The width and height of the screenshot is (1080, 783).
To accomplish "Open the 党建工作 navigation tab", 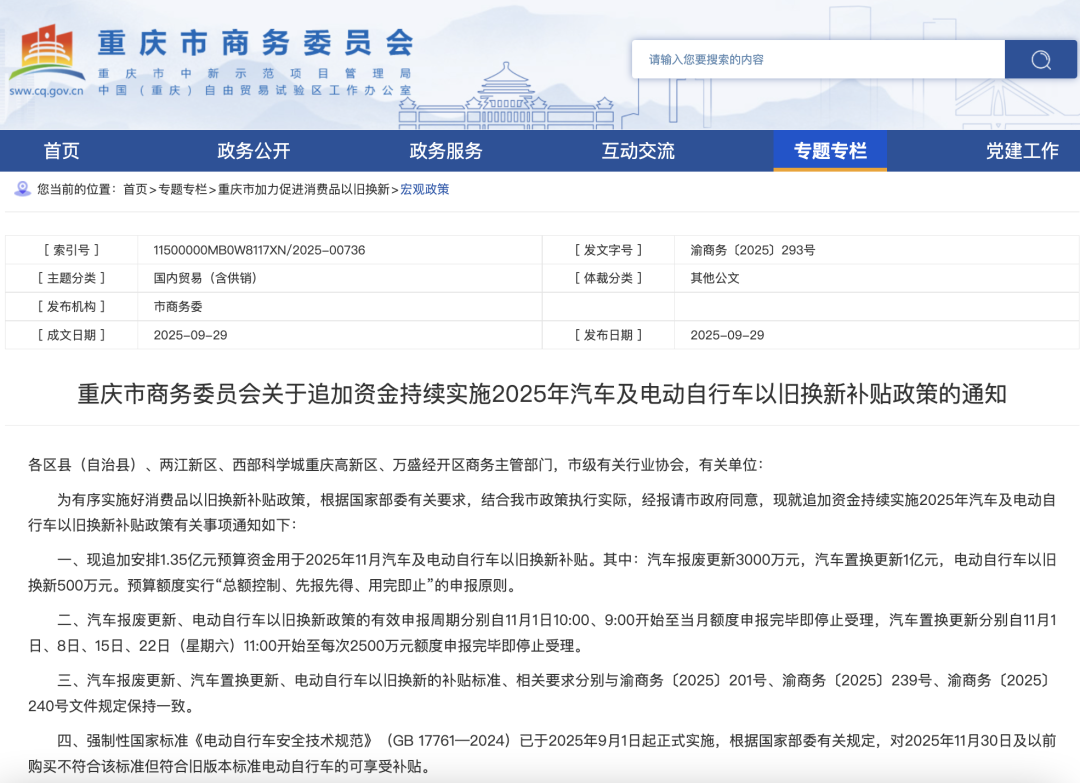I will [1022, 151].
